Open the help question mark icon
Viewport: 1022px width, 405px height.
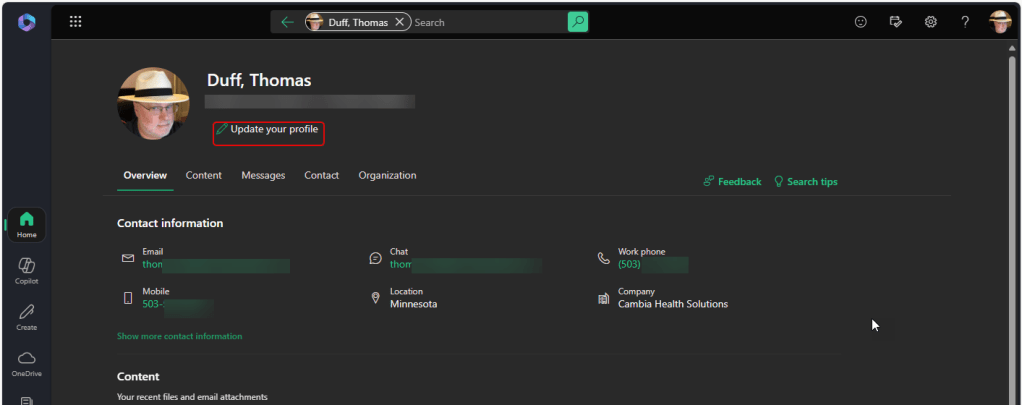[x=965, y=22]
